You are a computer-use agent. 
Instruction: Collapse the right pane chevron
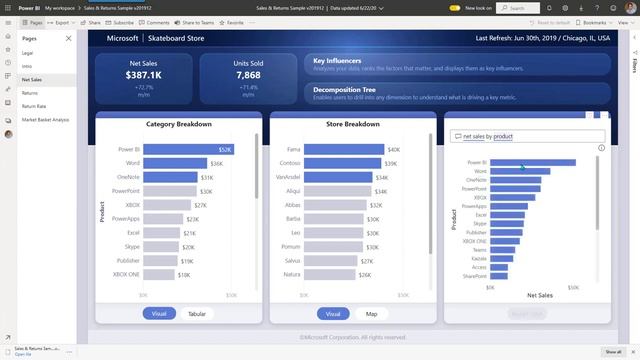pyautogui.click(x=634, y=38)
